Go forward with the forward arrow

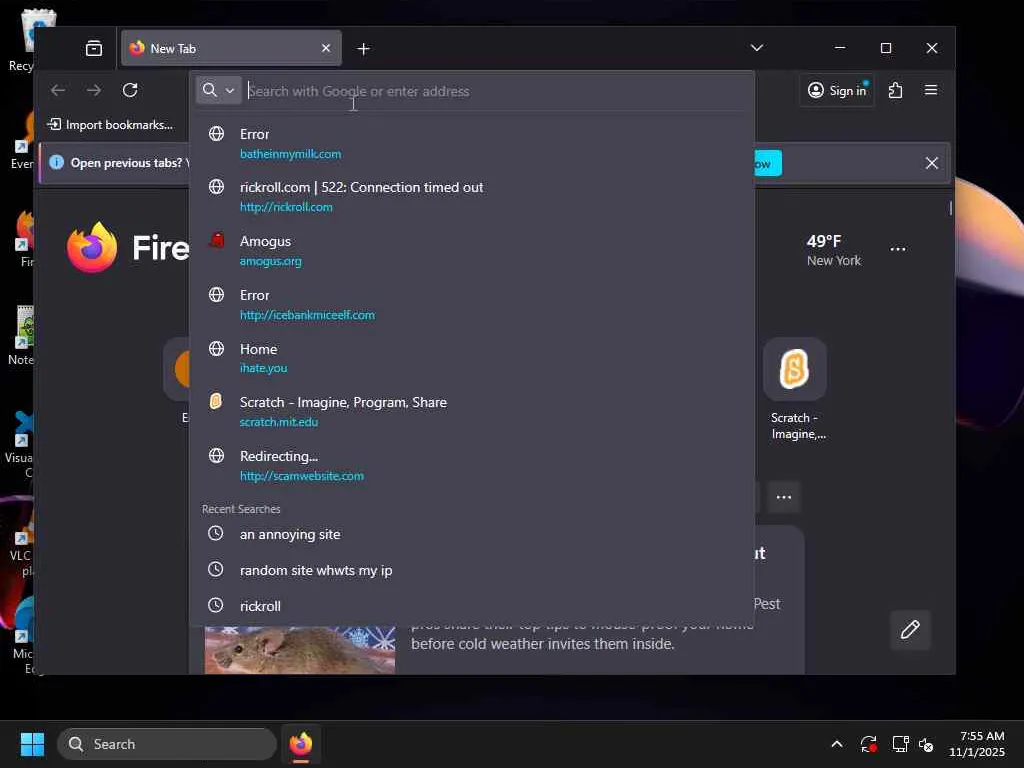tap(94, 90)
